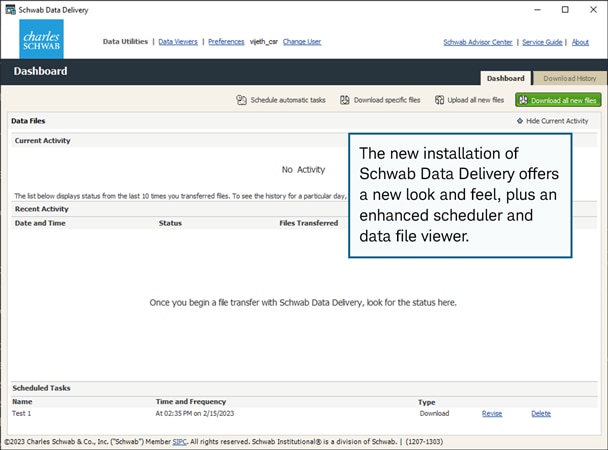Open Download specific files

pyautogui.click(x=380, y=100)
